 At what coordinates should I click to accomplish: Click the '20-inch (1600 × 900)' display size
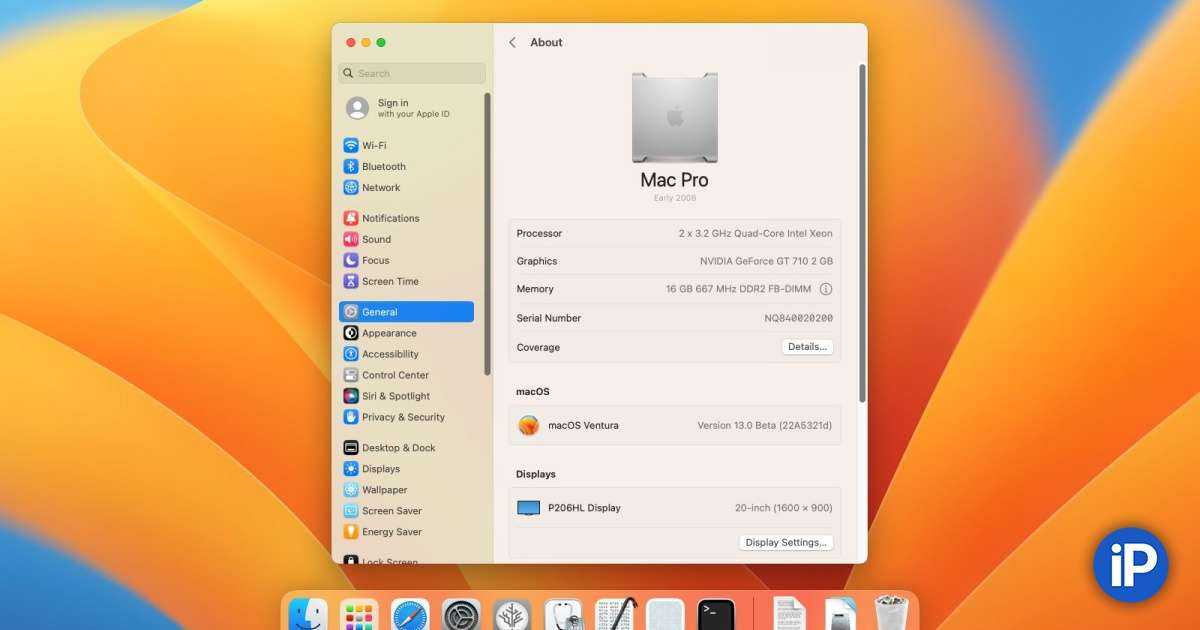[784, 508]
